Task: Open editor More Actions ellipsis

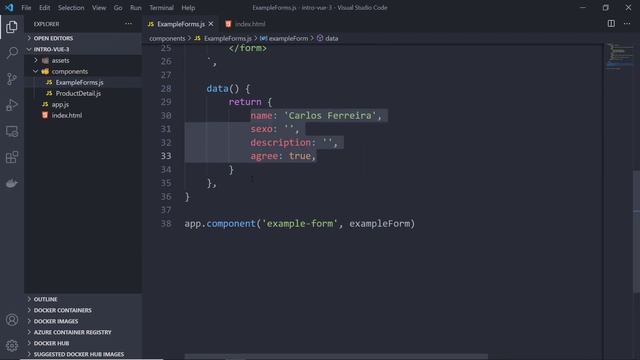Action: pos(627,24)
